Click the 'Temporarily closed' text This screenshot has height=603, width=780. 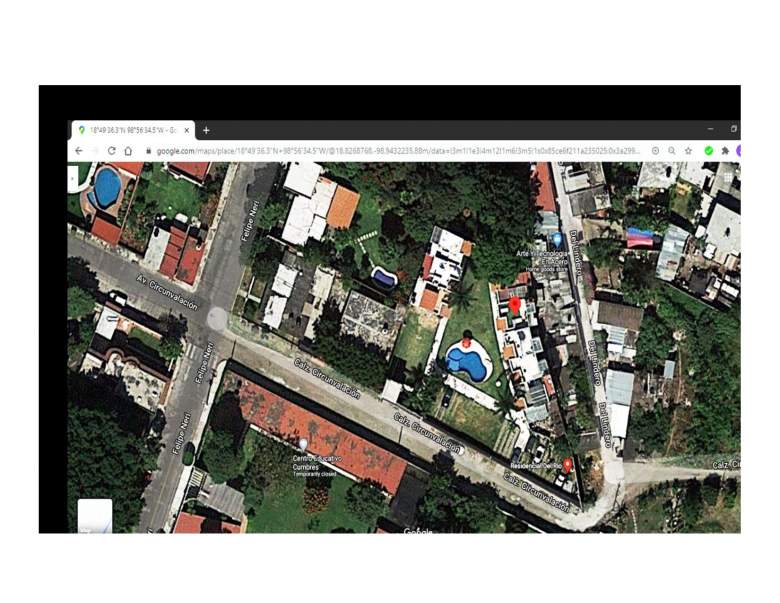[314, 475]
